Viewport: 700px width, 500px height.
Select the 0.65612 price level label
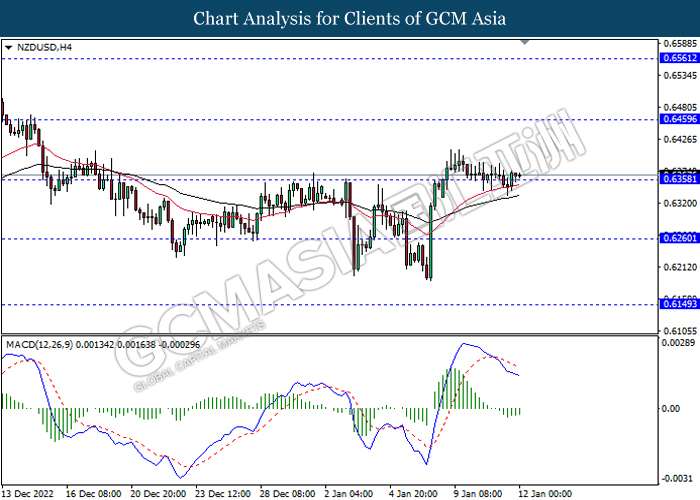point(680,58)
